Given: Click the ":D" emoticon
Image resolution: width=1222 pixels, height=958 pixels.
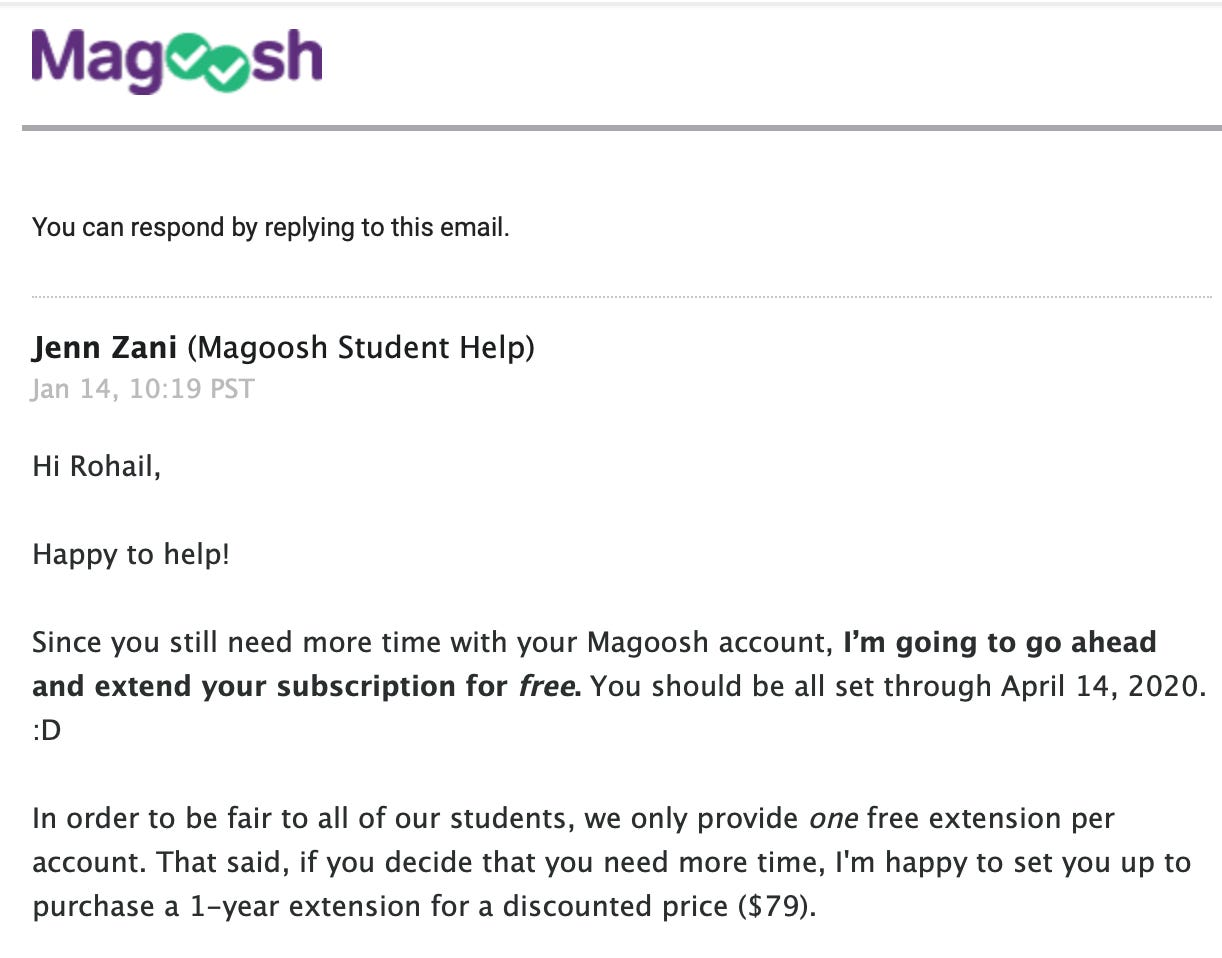Looking at the screenshot, I should pos(46,731).
